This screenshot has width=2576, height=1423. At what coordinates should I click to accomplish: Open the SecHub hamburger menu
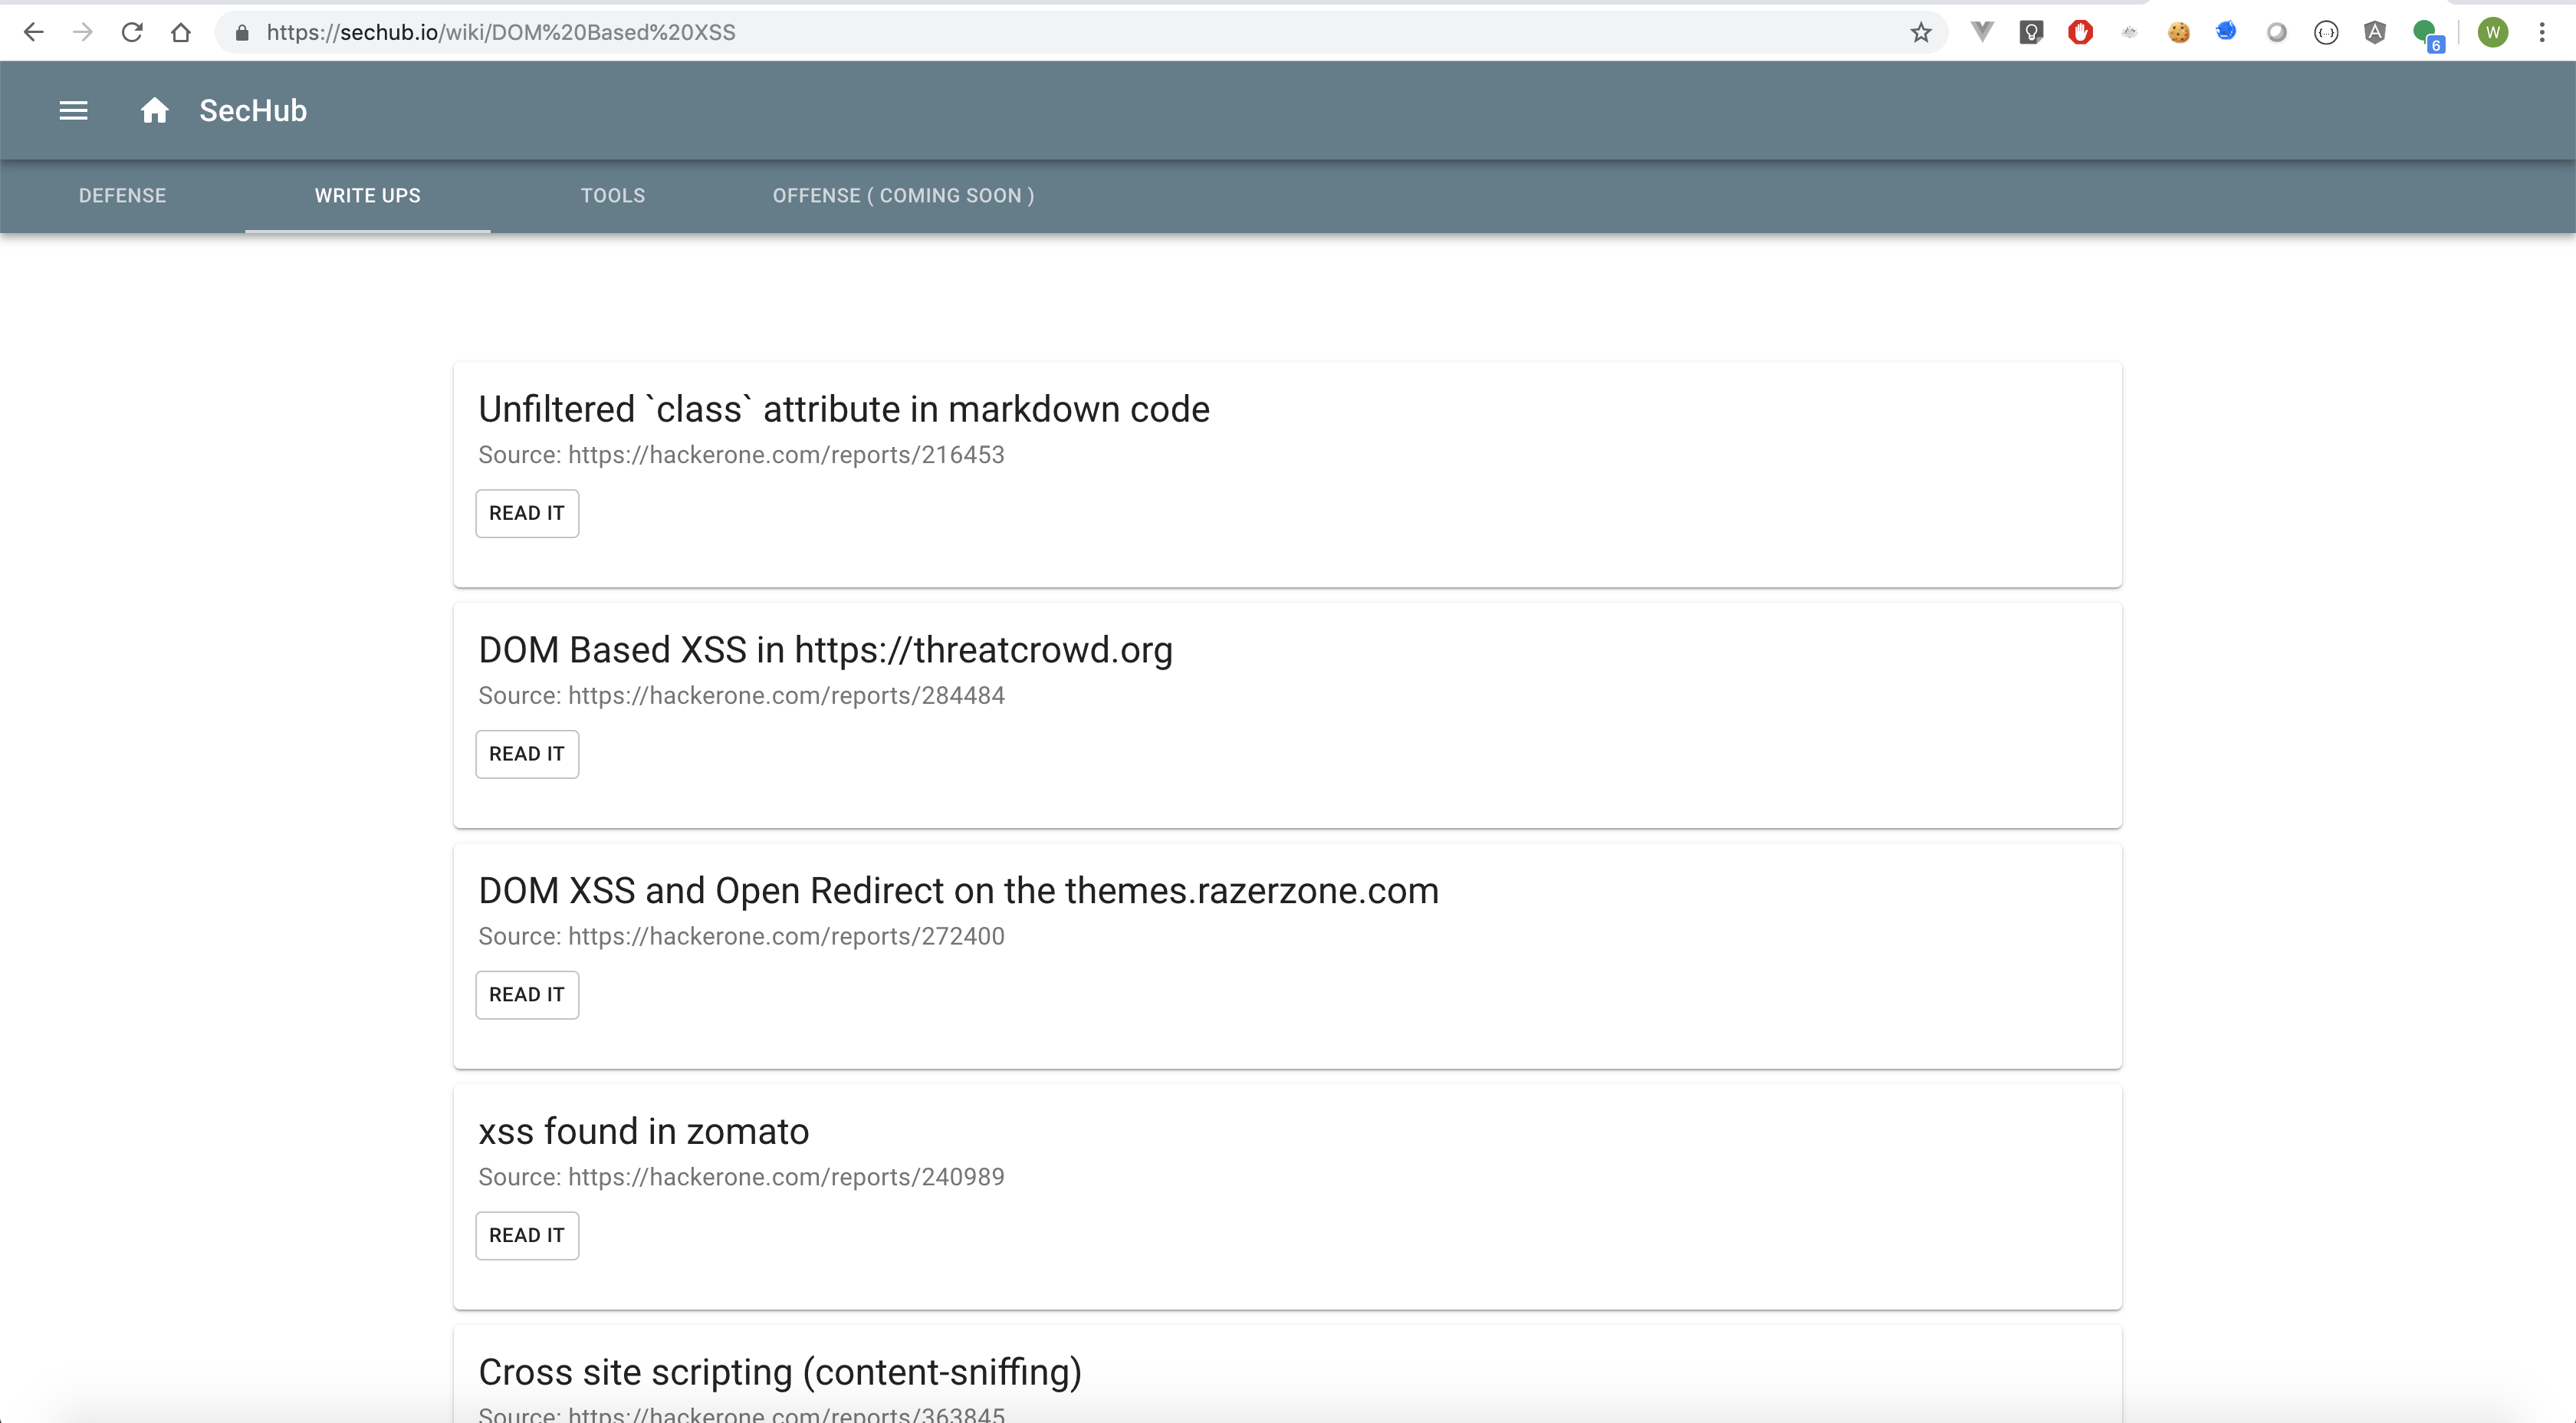[x=73, y=111]
